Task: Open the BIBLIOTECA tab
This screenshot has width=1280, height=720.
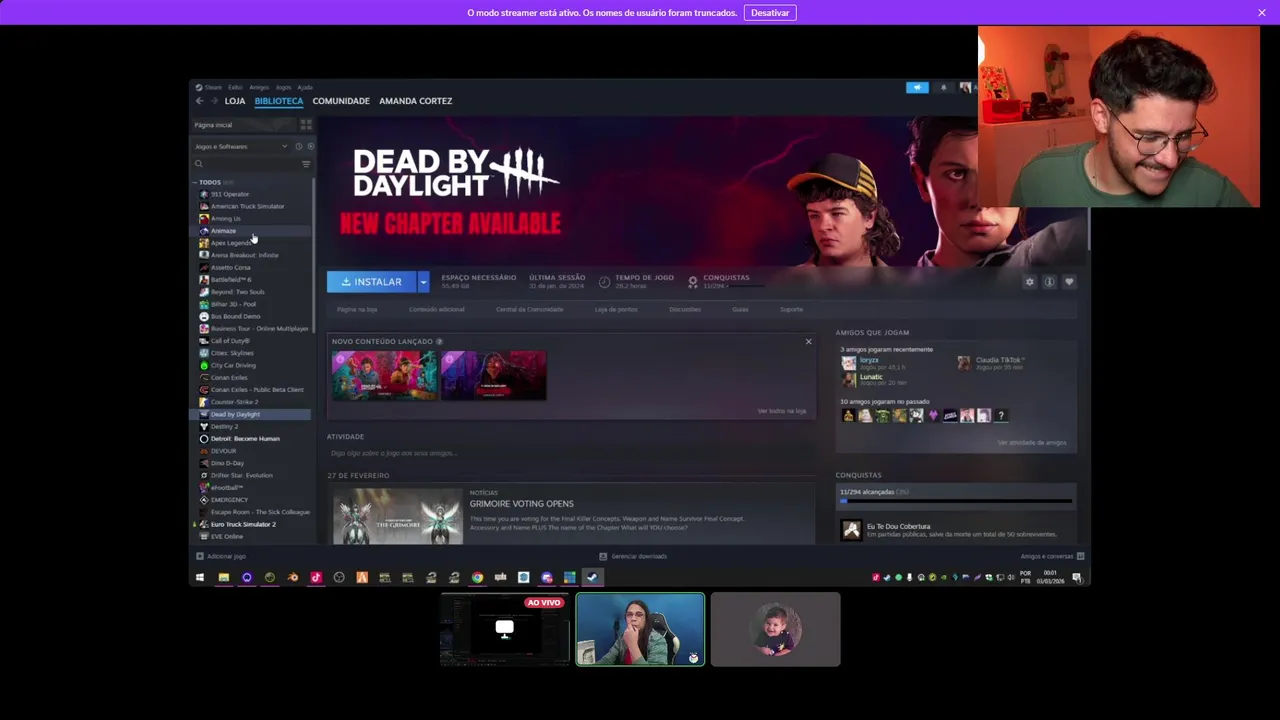Action: pos(279,101)
